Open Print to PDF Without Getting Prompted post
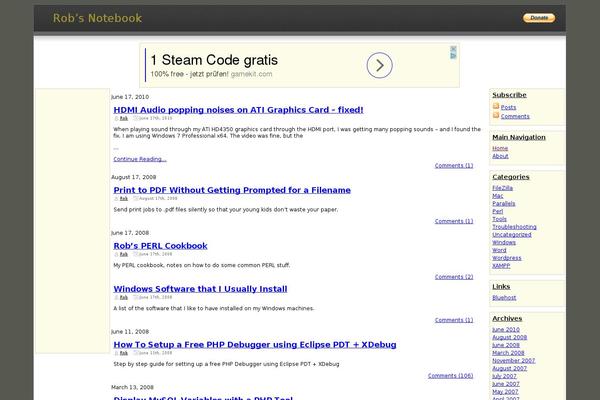Screen dimensions: 600x400 [x=232, y=190]
